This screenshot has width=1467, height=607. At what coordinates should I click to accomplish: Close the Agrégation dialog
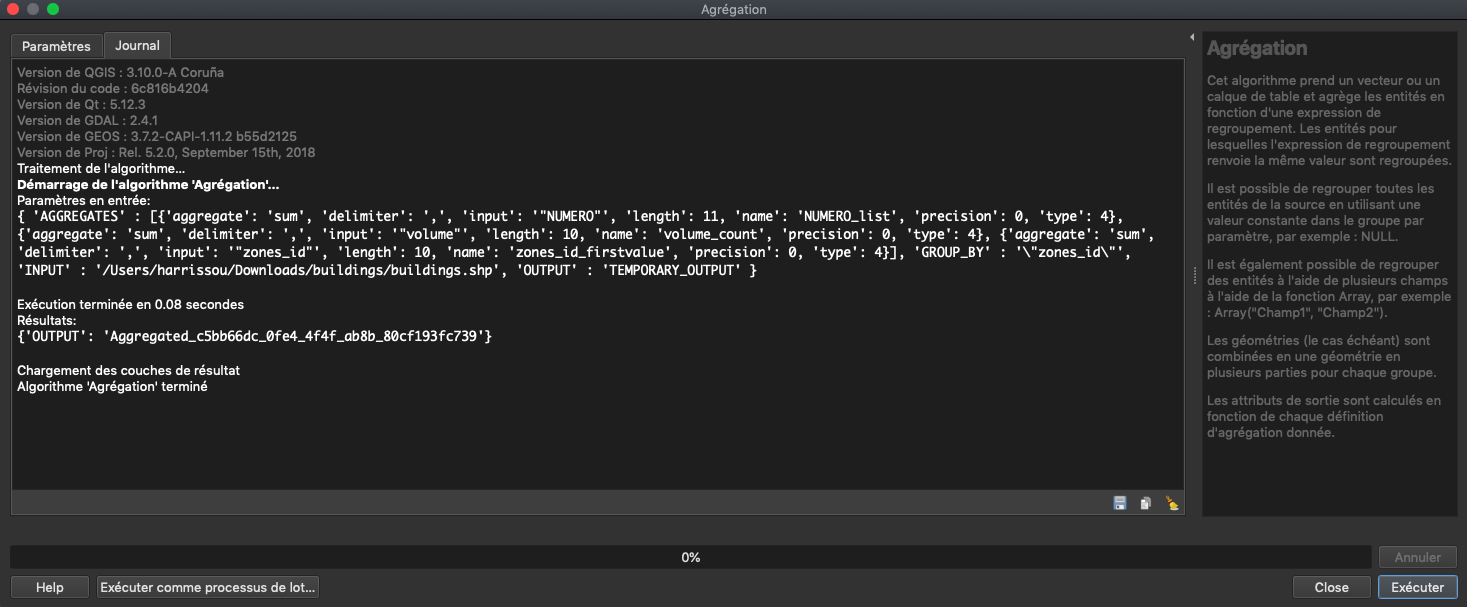1332,587
